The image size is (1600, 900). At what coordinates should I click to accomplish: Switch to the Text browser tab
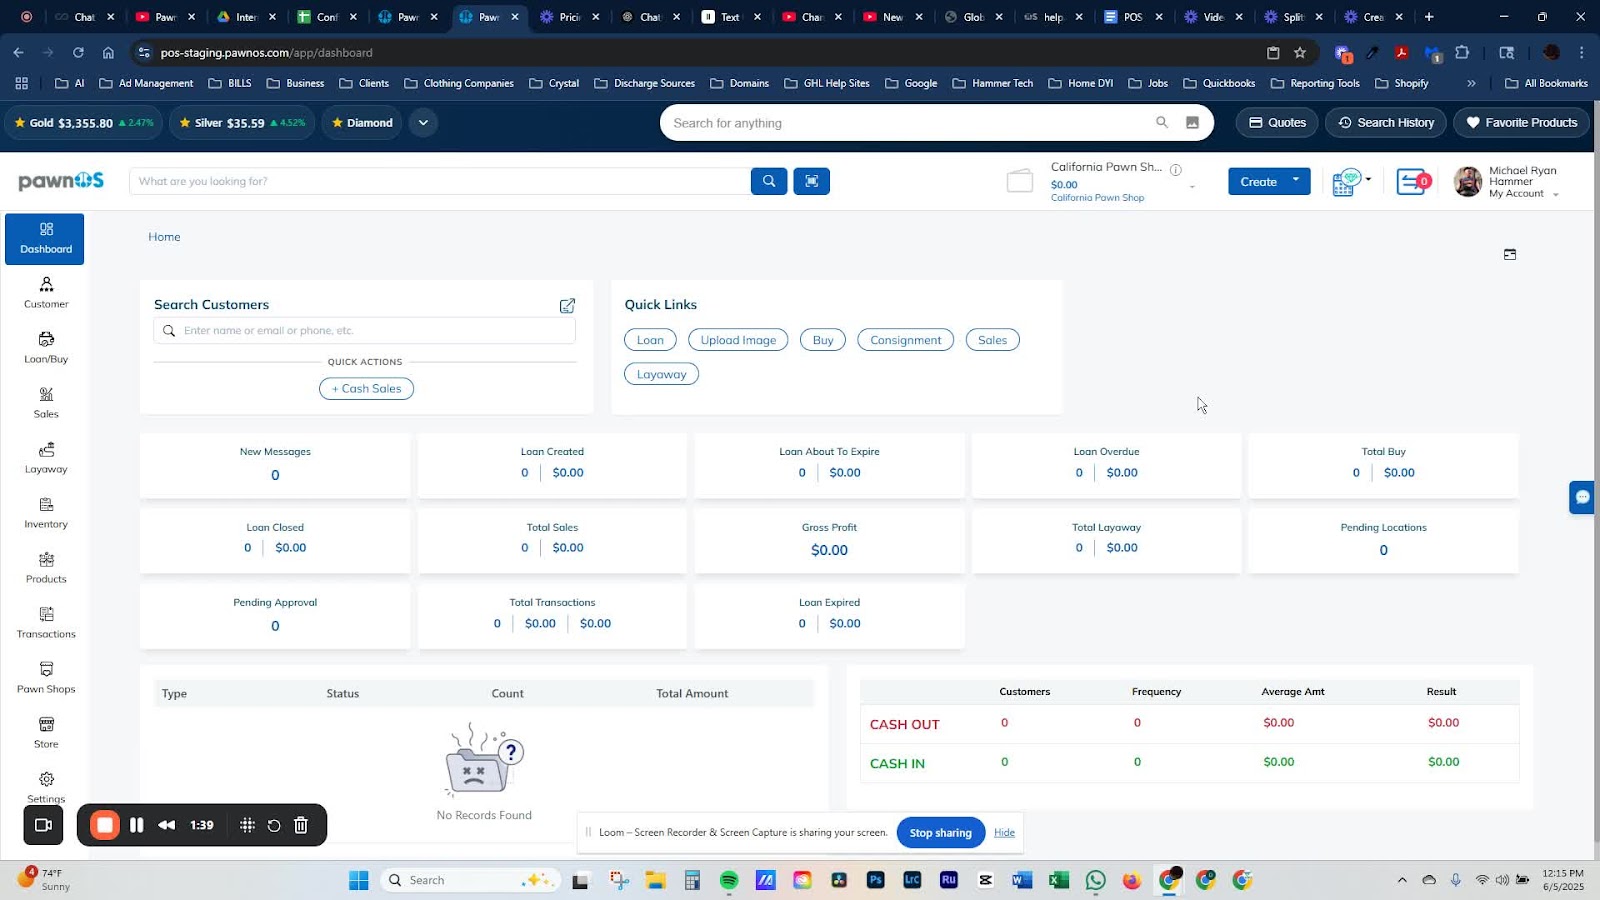[x=730, y=17]
